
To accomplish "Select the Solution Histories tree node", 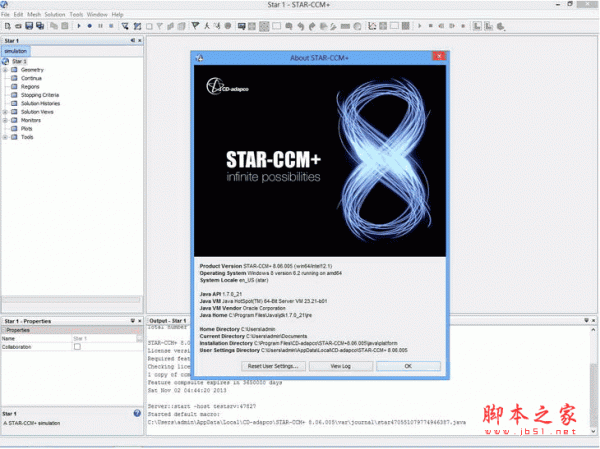I will (41, 103).
